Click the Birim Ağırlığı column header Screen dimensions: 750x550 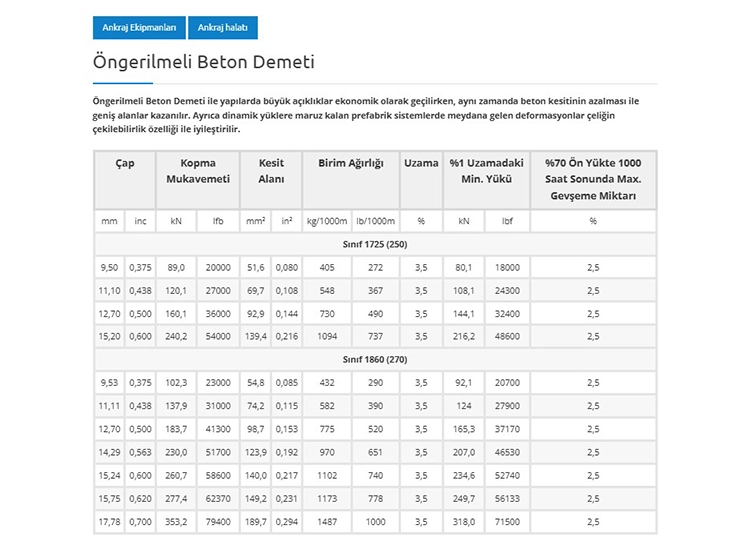coord(350,163)
